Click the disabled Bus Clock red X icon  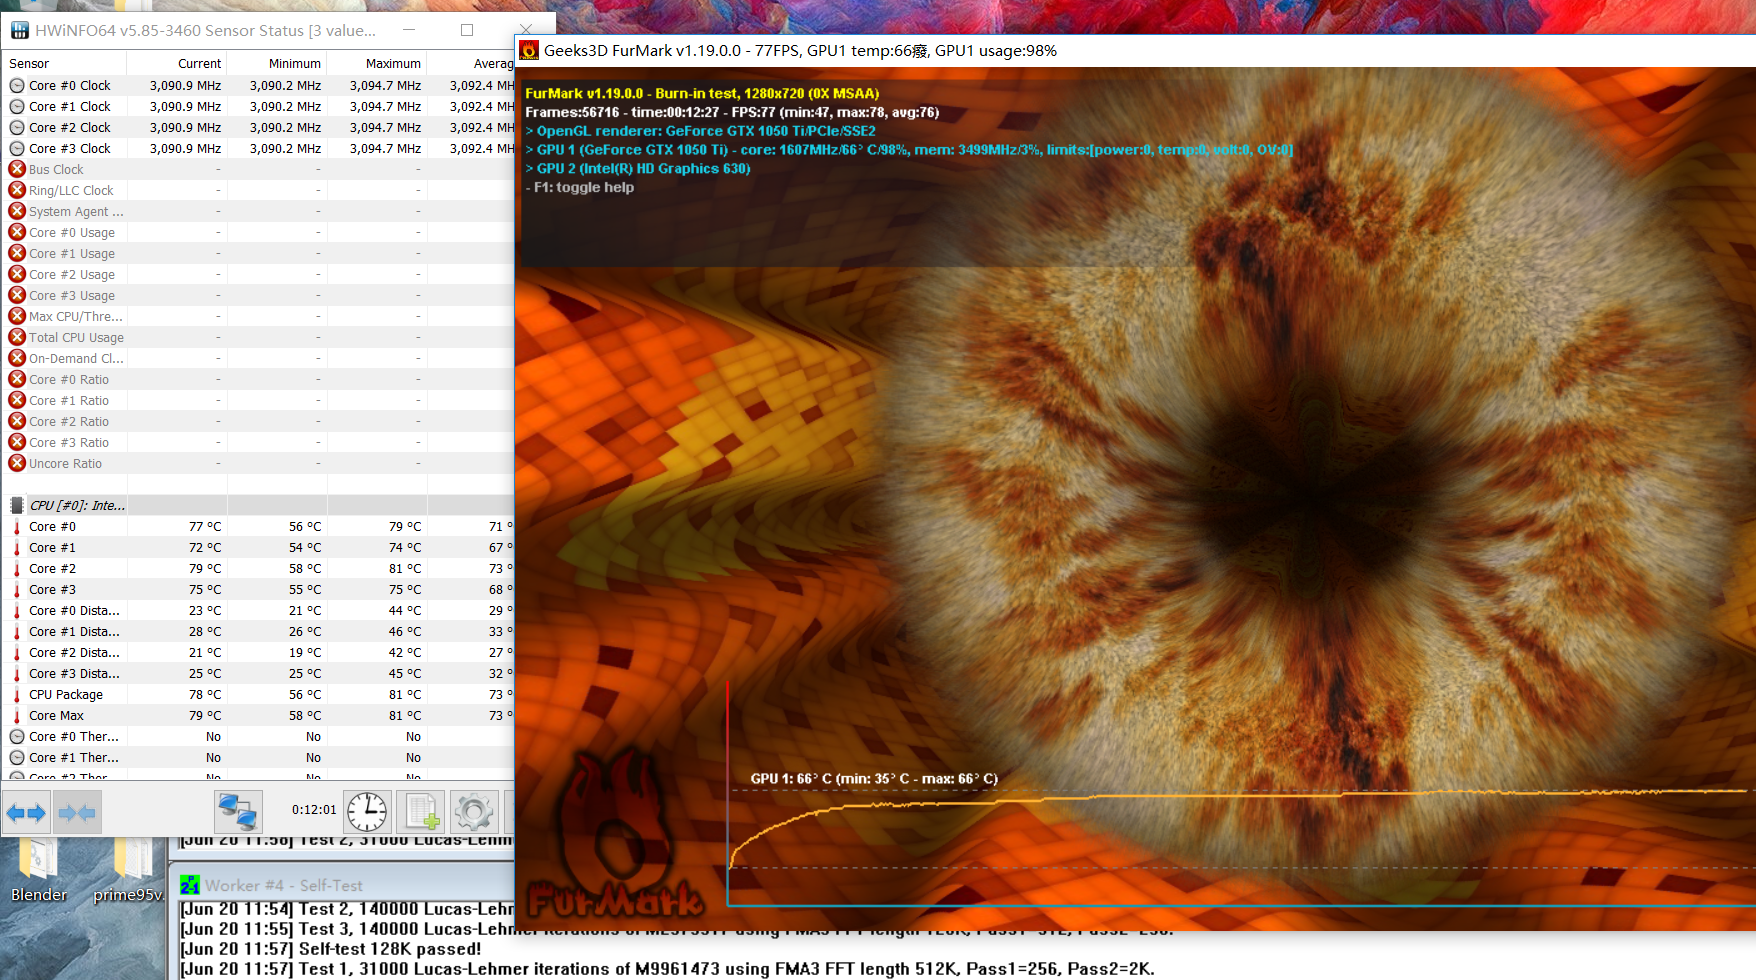pyautogui.click(x=17, y=169)
